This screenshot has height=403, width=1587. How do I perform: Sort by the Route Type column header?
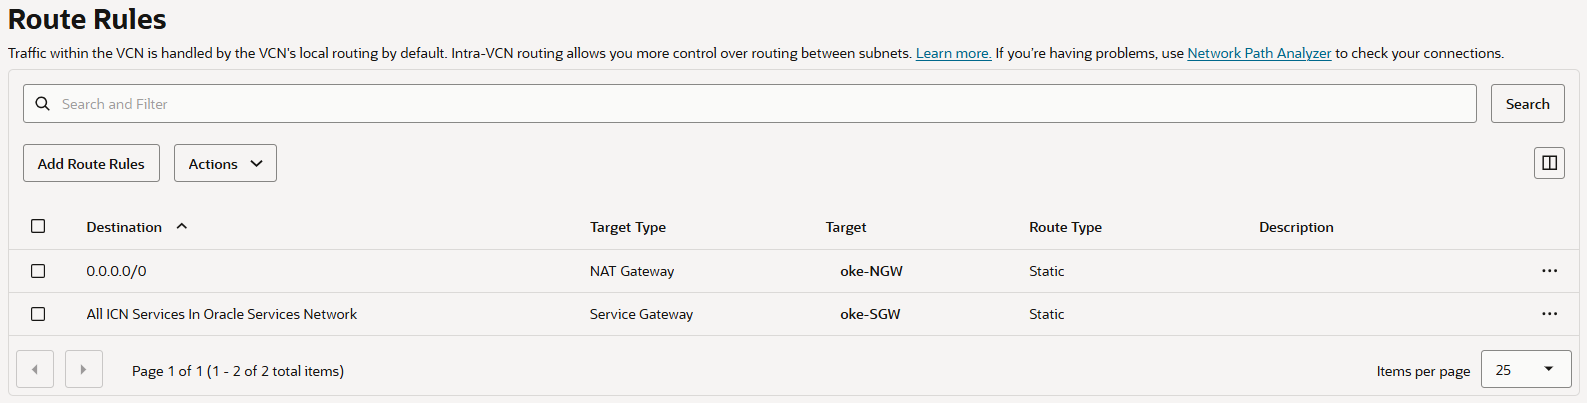[x=1065, y=227]
